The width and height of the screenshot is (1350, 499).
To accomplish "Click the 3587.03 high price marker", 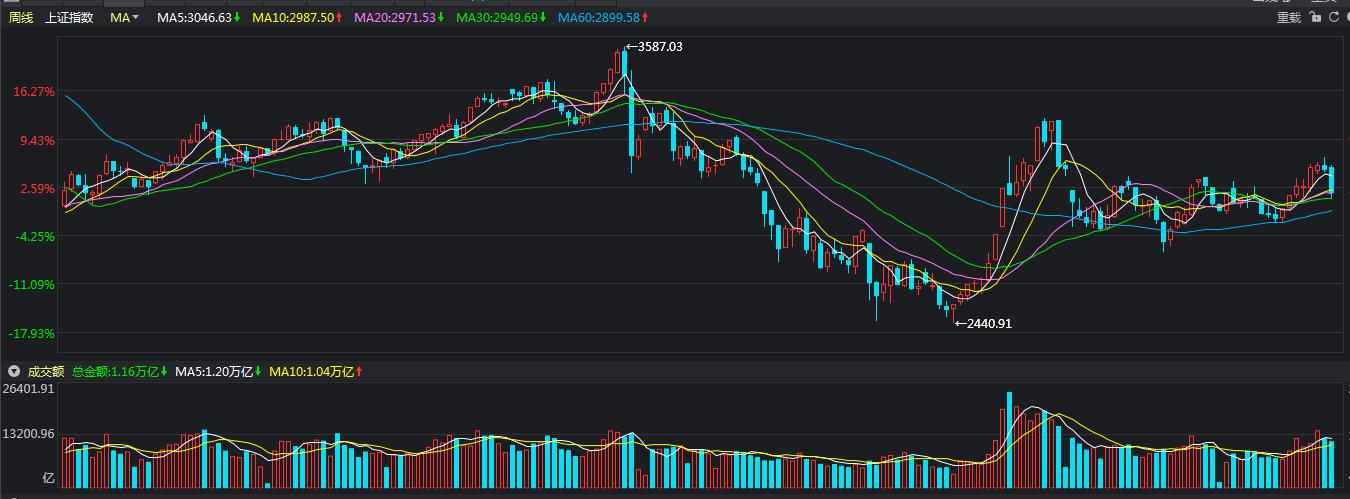I will pos(659,47).
